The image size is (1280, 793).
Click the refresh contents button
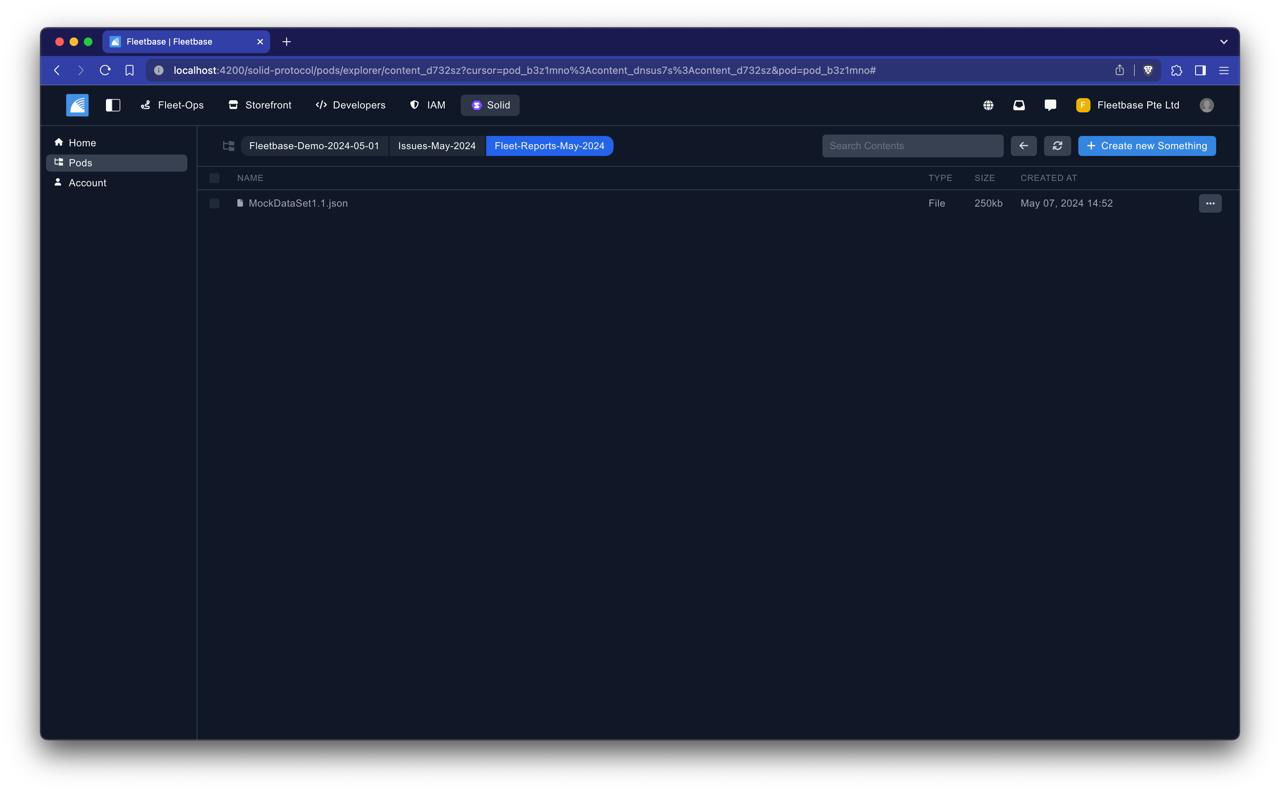[x=1057, y=146]
